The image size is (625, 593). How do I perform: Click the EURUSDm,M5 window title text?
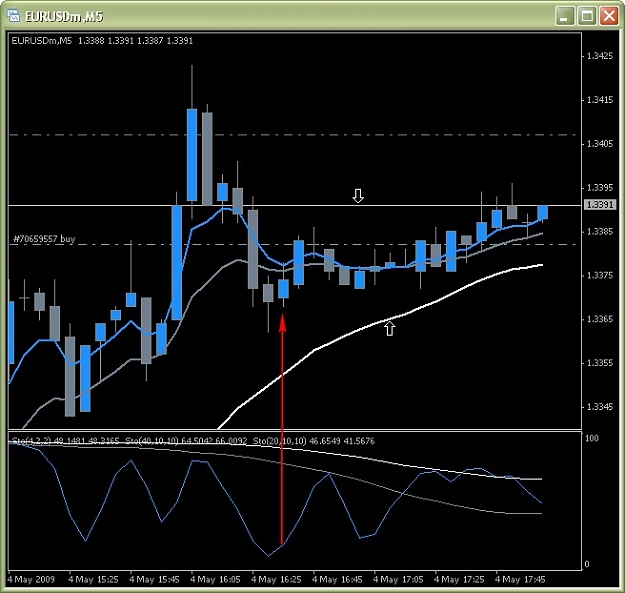(x=64, y=16)
